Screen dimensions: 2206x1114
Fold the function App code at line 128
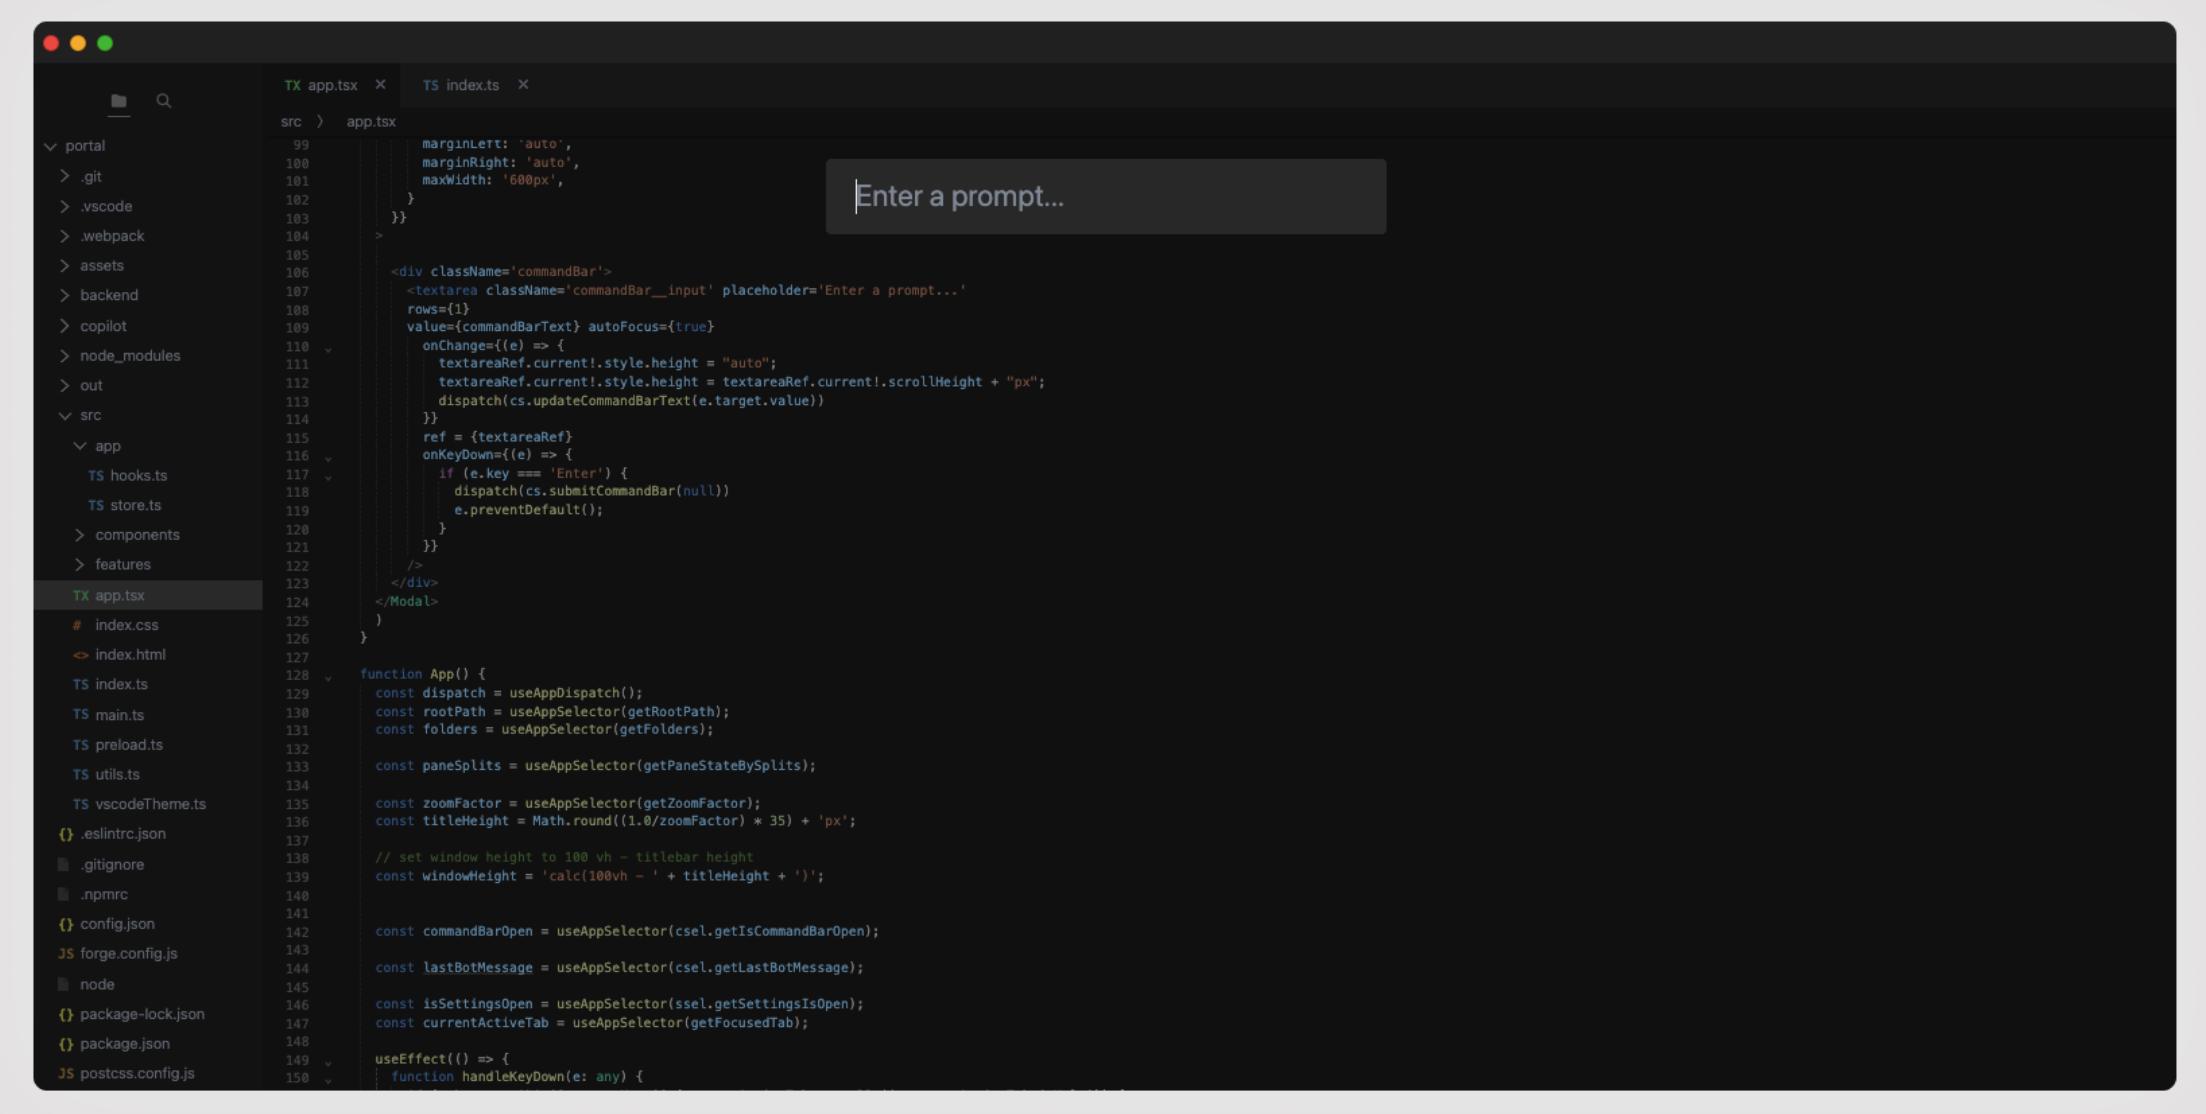pos(328,677)
